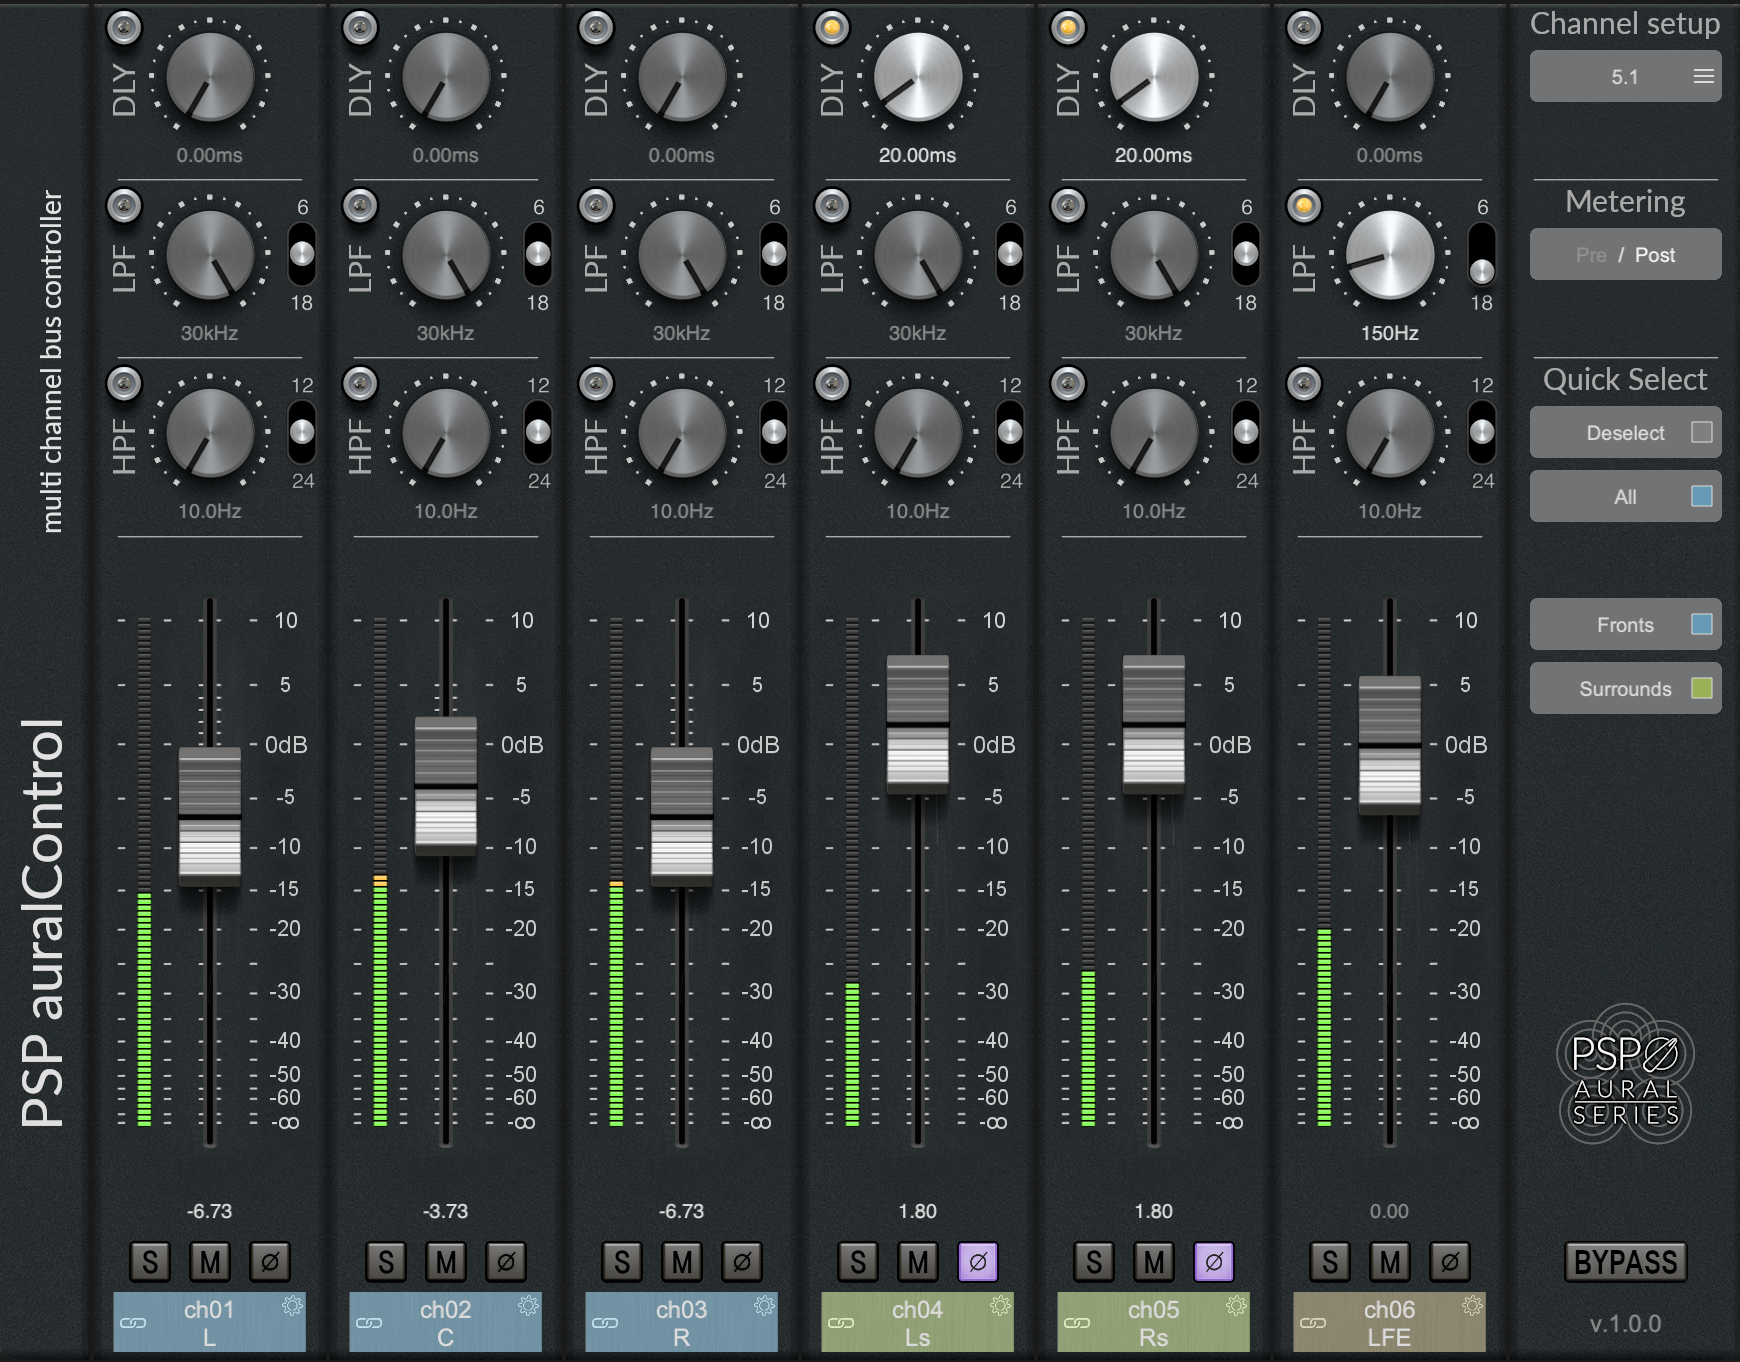This screenshot has height=1362, width=1740.
Task: Select Surrounds in Quick Select
Action: (x=1625, y=688)
